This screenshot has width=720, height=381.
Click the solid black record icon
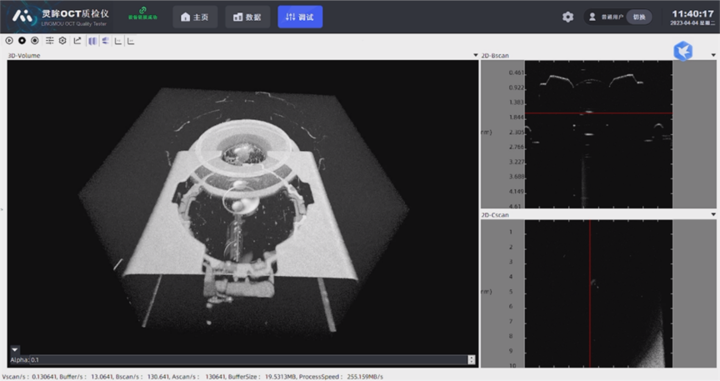tap(22, 41)
